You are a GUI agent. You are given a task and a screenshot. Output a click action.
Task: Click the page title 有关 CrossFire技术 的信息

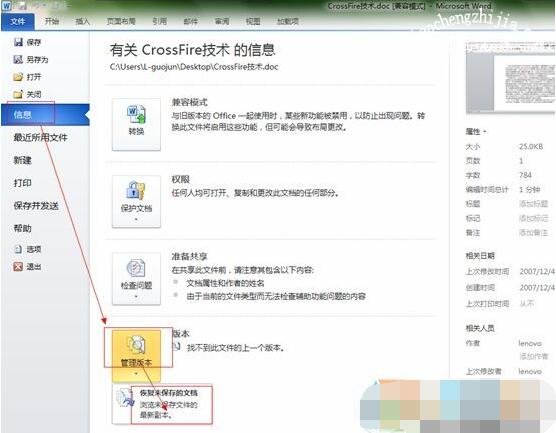point(193,50)
